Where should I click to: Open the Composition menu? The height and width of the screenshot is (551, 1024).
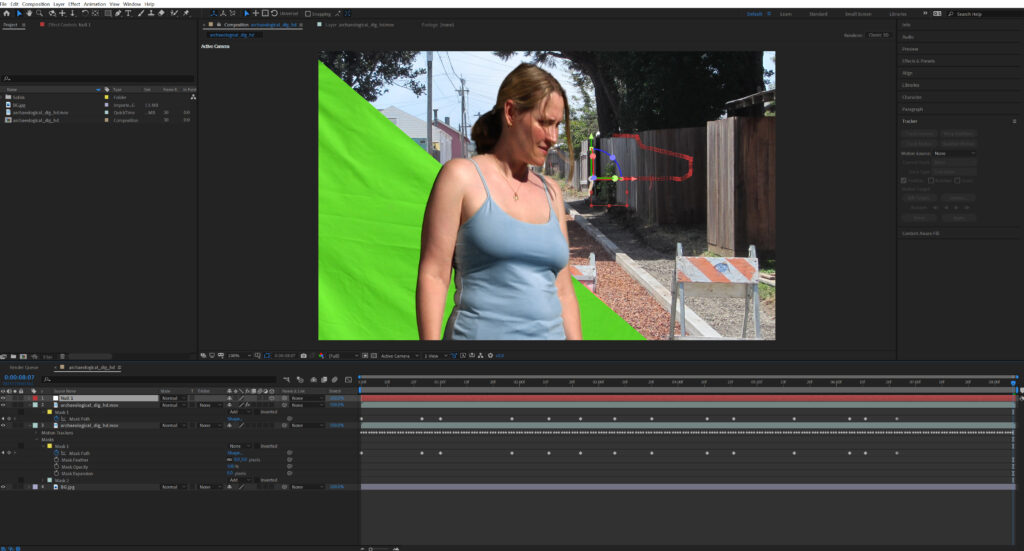(x=37, y=4)
